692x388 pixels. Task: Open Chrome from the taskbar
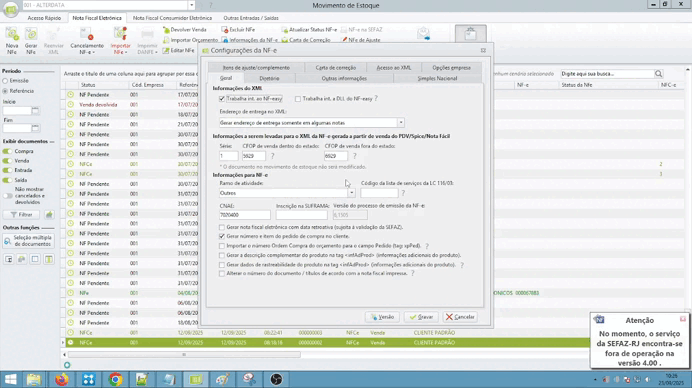point(116,379)
